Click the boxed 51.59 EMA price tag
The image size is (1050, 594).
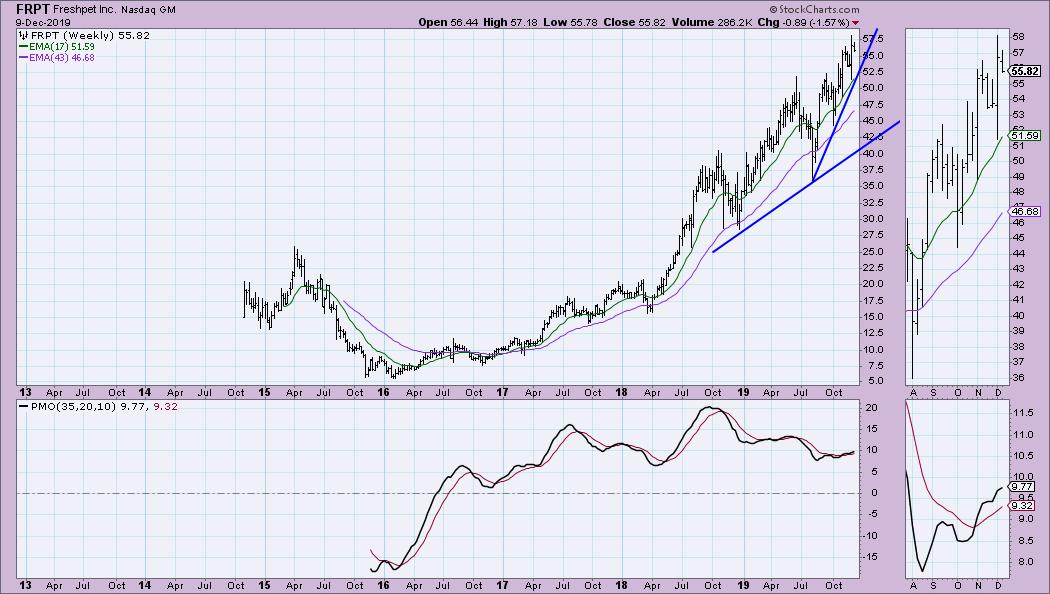click(1025, 136)
